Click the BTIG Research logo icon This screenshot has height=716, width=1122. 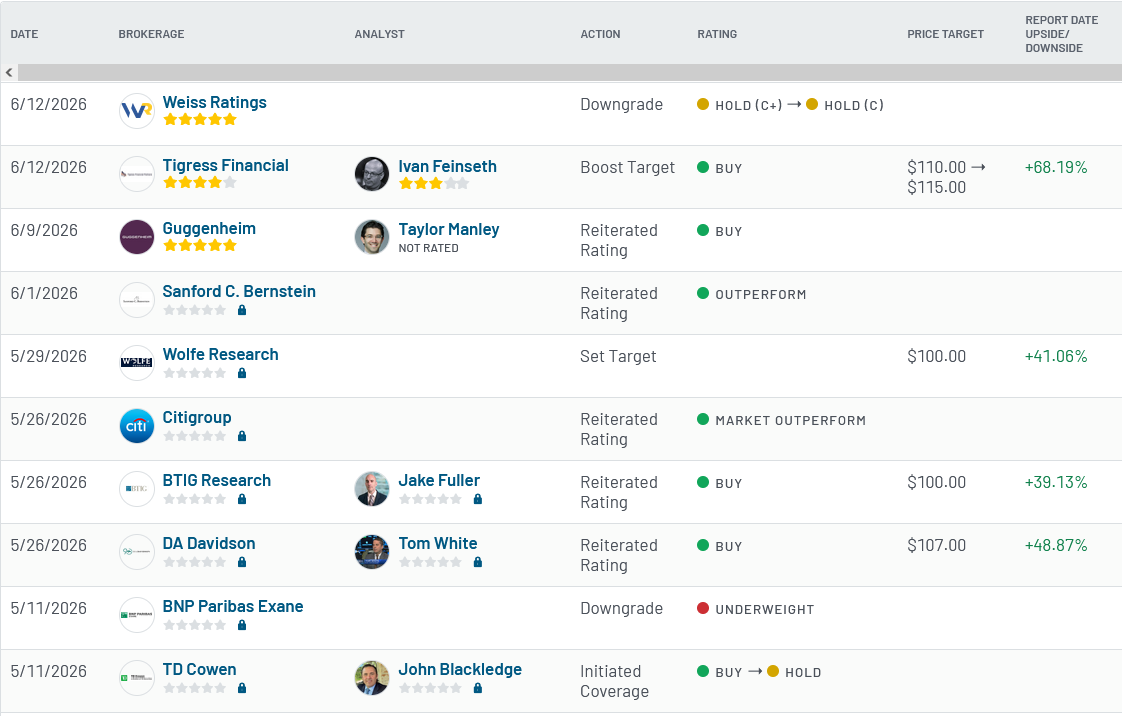(137, 489)
